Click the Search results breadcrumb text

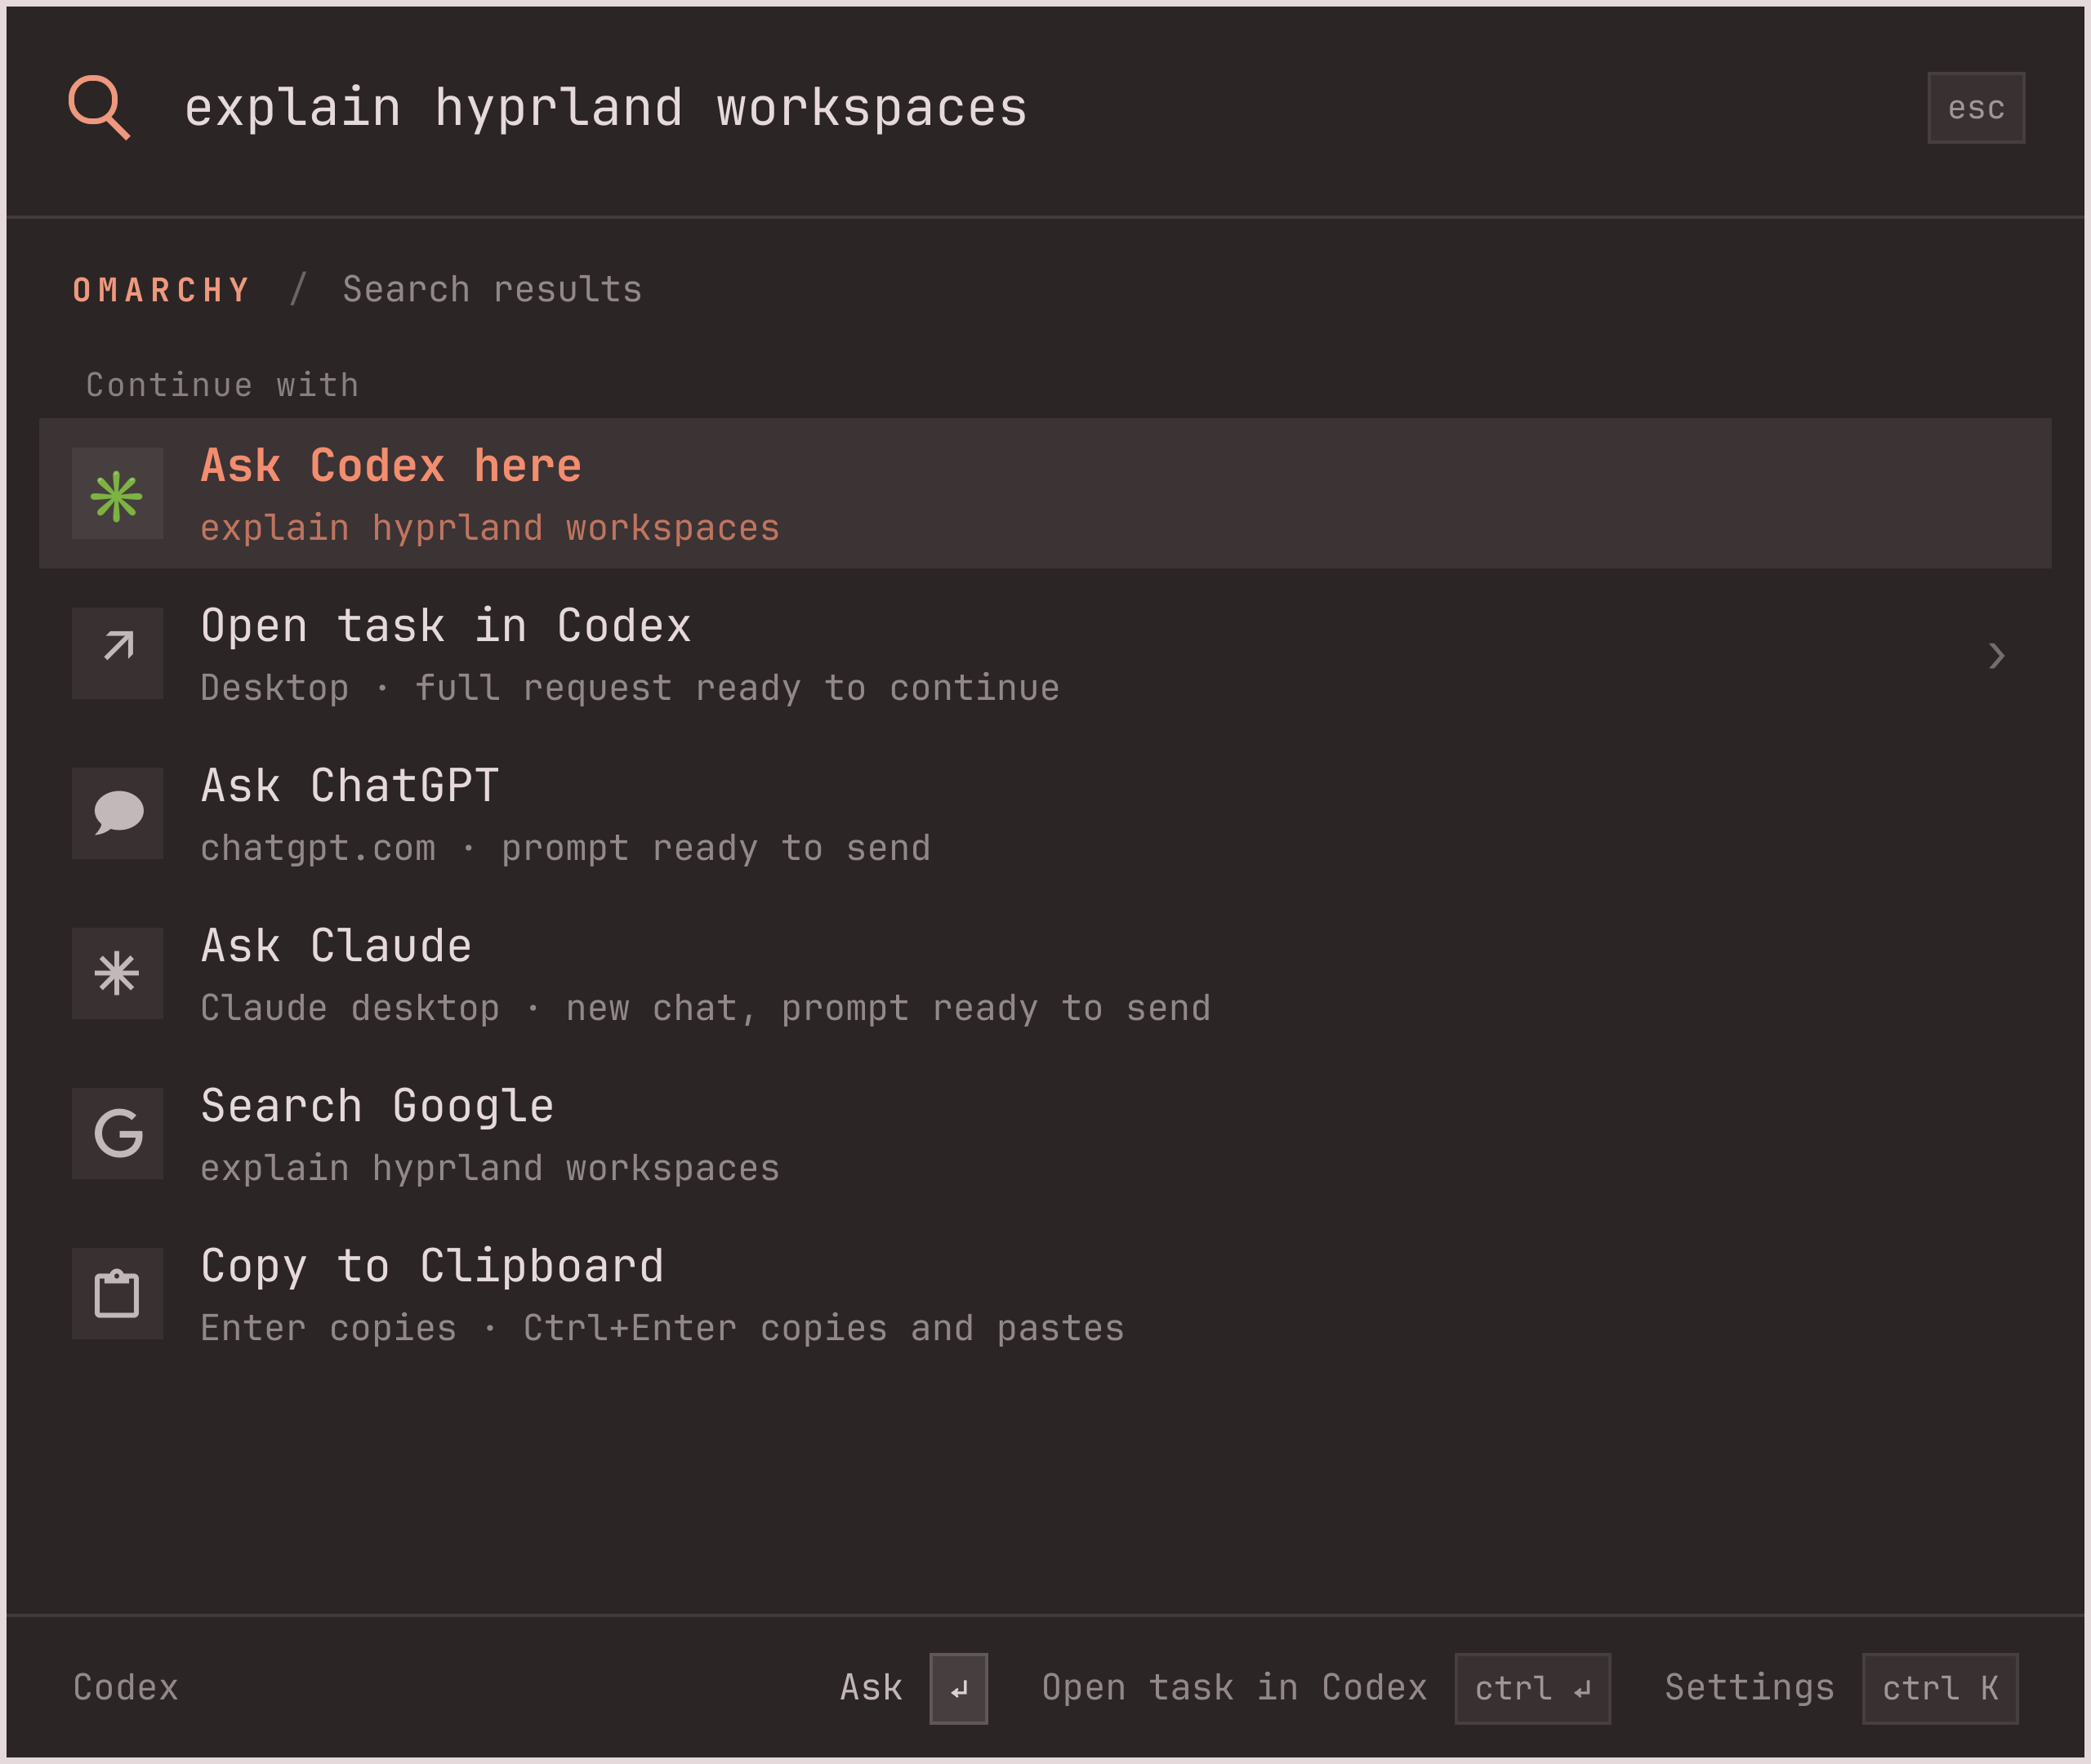coord(492,290)
